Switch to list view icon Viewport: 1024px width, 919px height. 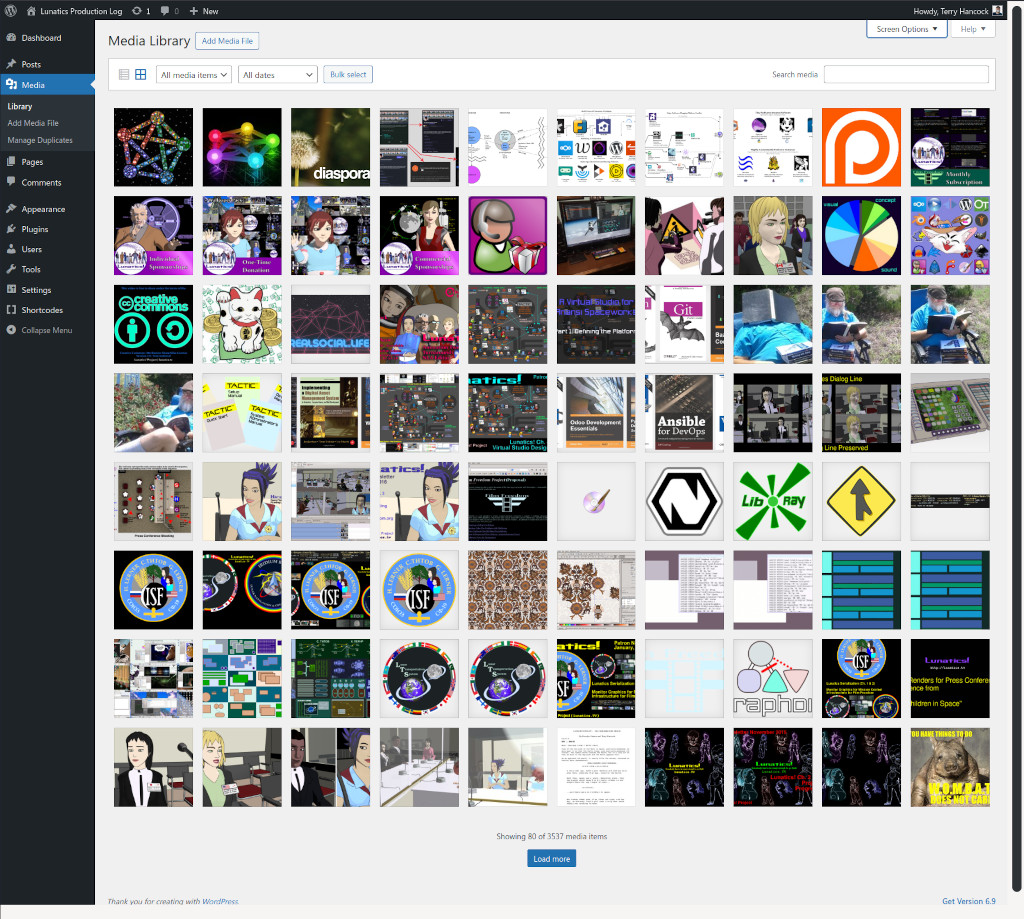coord(124,75)
